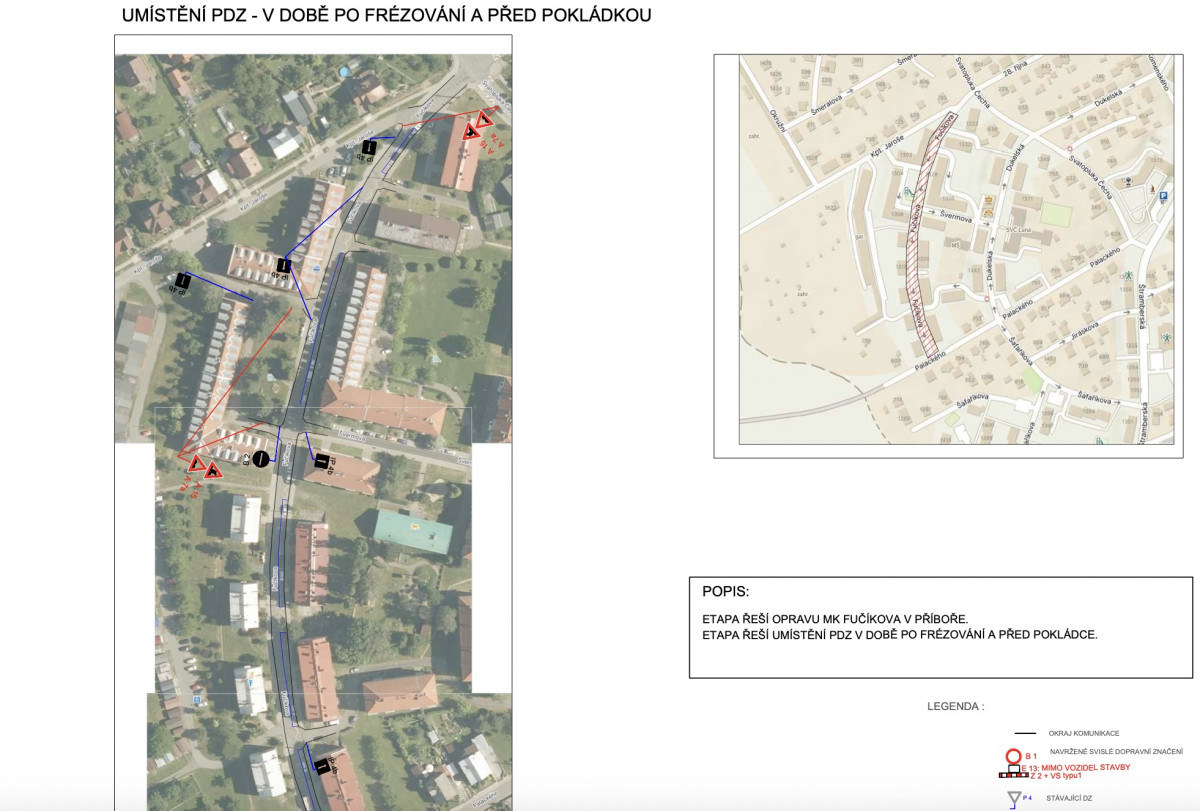
Task: Click the red B 1 circle sign in legend
Action: (x=1013, y=755)
